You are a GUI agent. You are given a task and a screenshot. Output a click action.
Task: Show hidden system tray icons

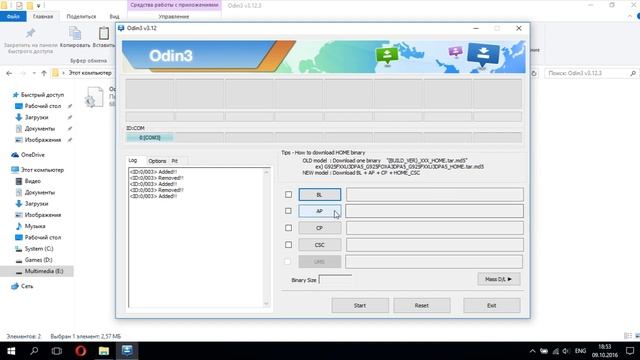pyautogui.click(x=532, y=351)
